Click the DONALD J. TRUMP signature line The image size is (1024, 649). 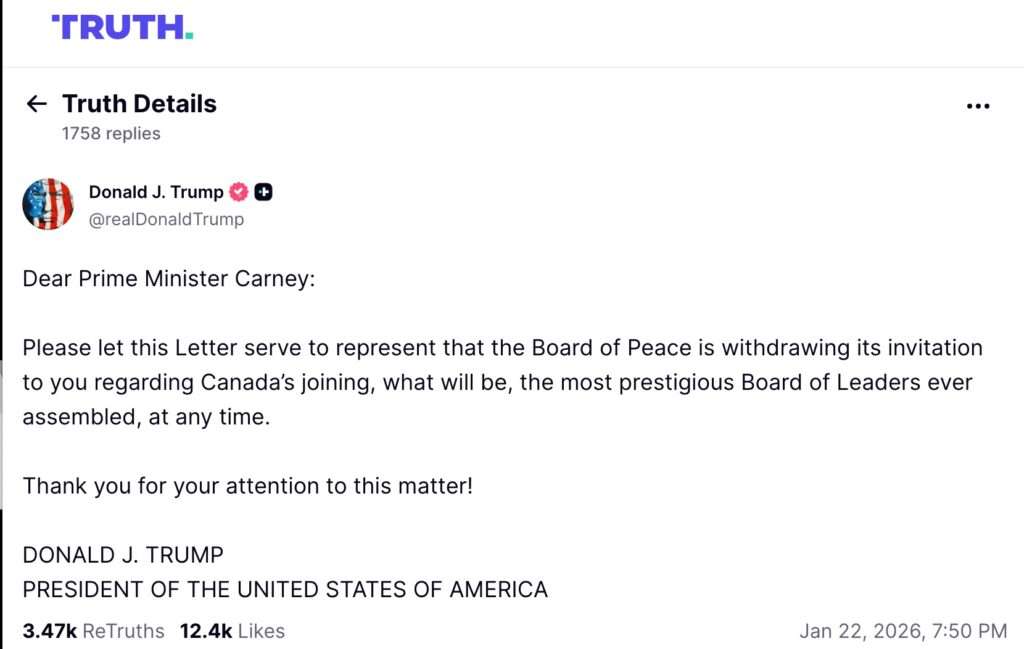[x=123, y=555]
